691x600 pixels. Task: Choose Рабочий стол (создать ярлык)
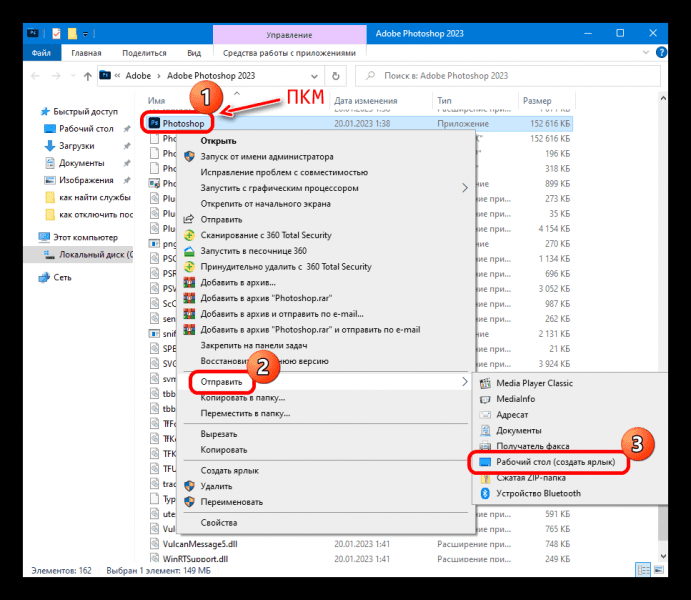555,462
